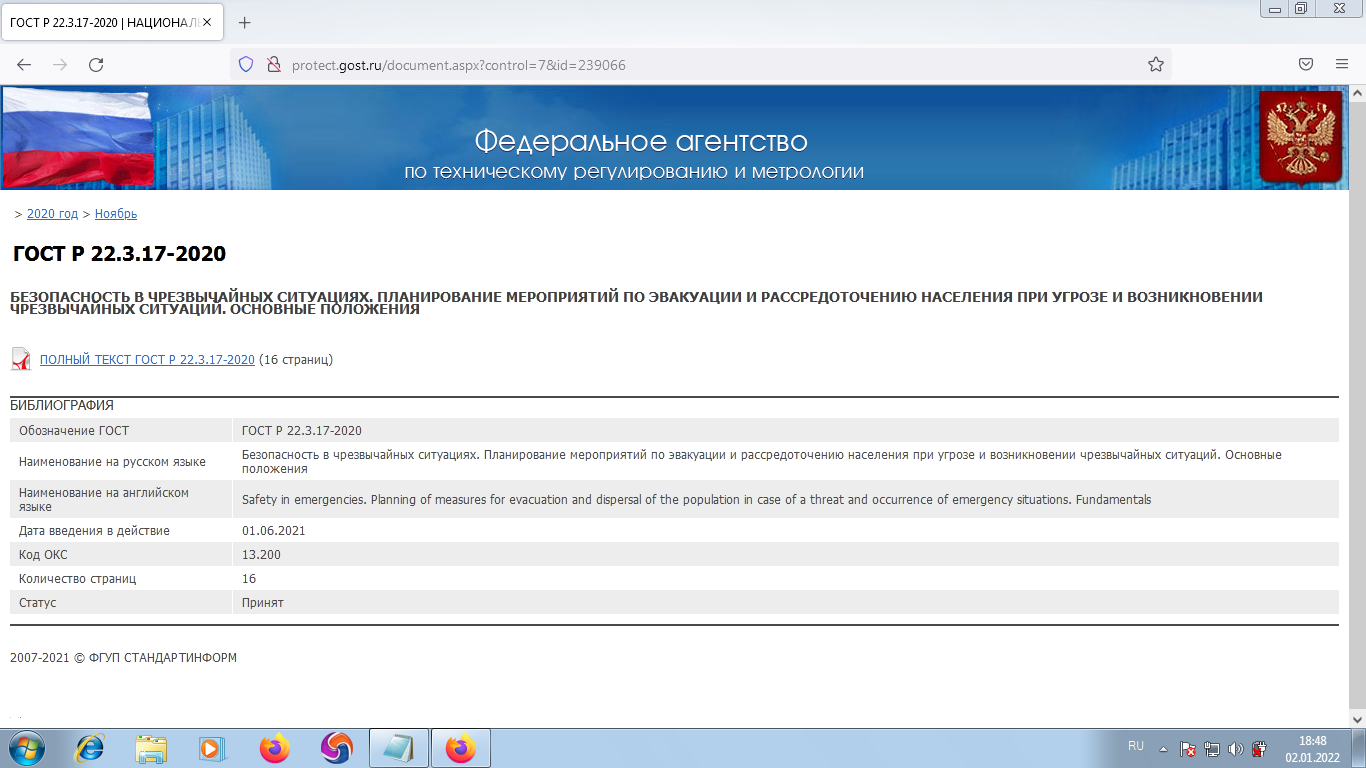Screen dimensions: 1366x768
Task: Navigate to the Ноябрь breadcrumb link
Action: (116, 214)
